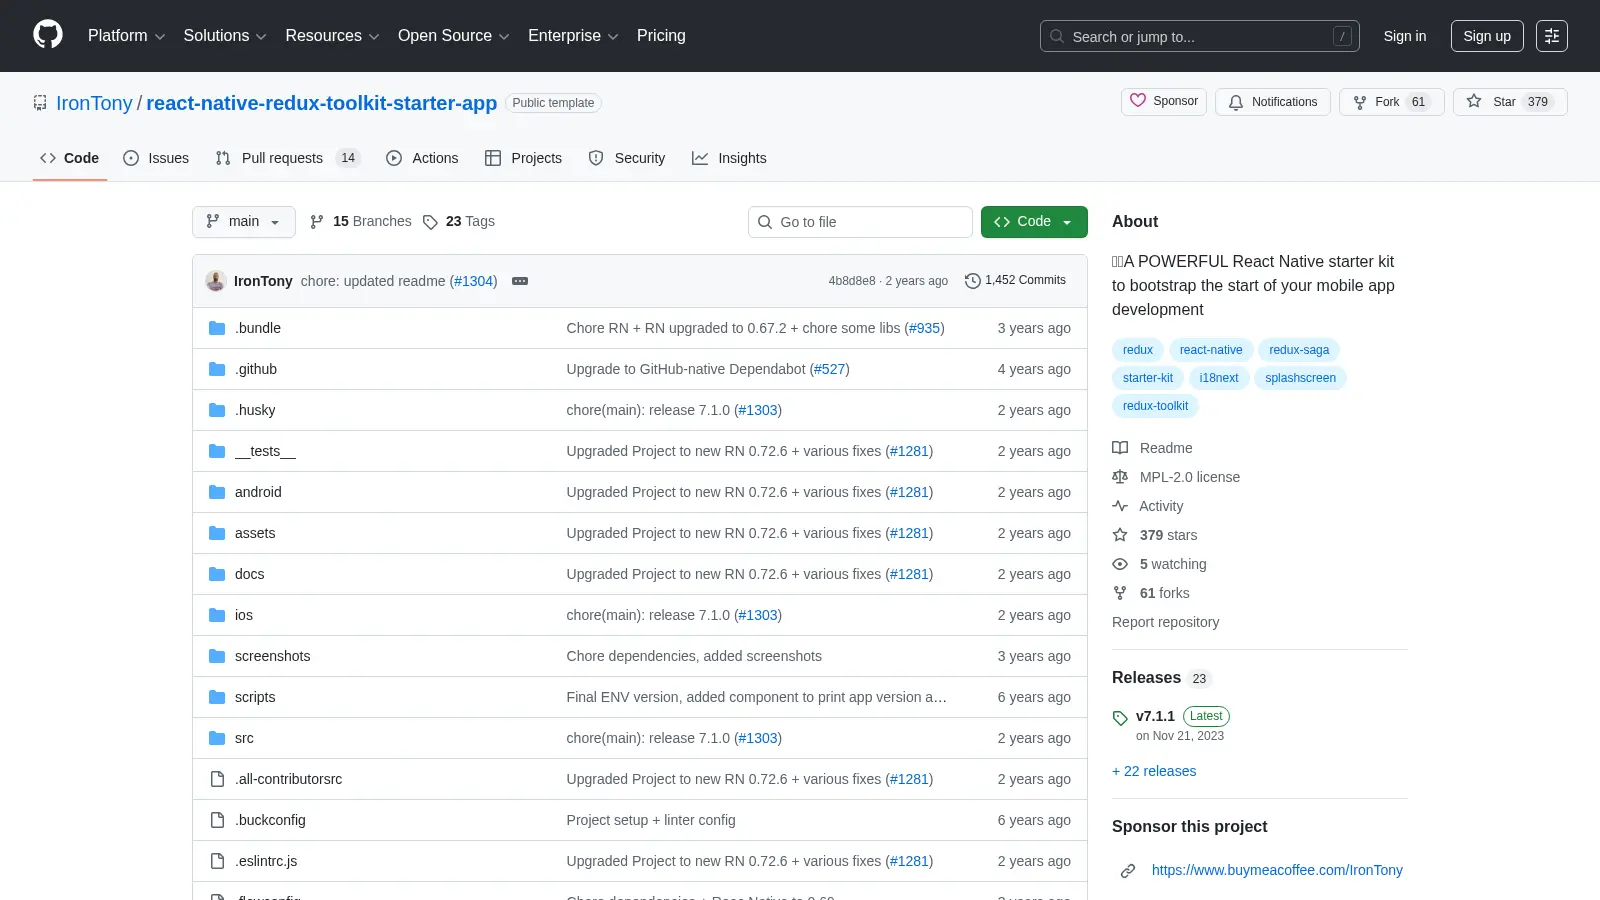Switch to the Issues tab

(x=156, y=158)
